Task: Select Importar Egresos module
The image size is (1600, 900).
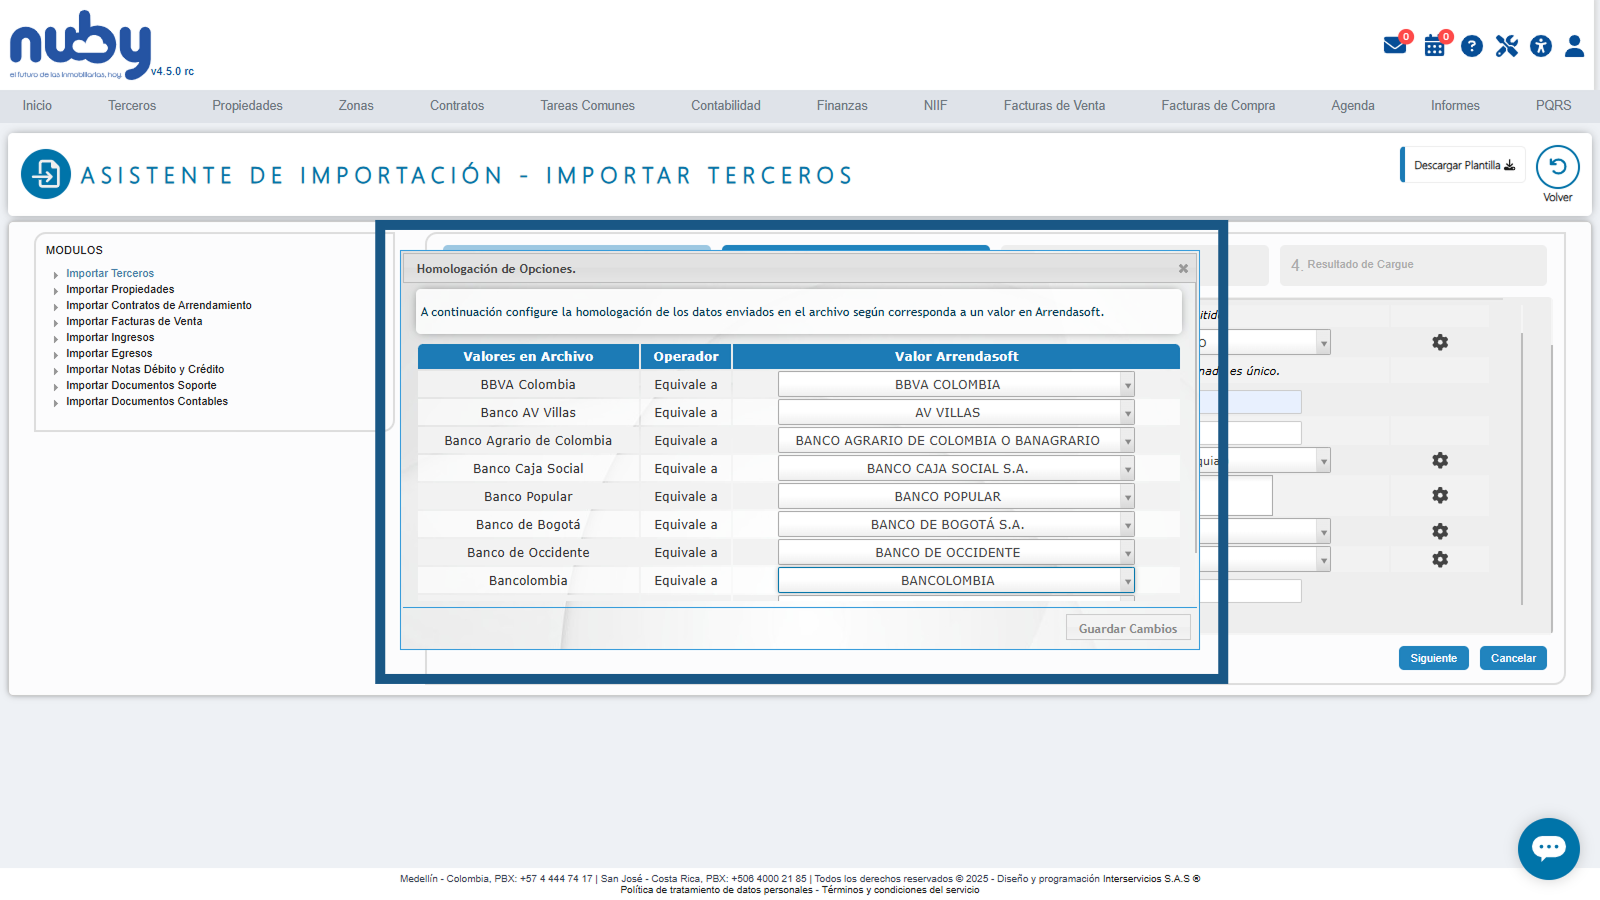Action: coord(109,353)
